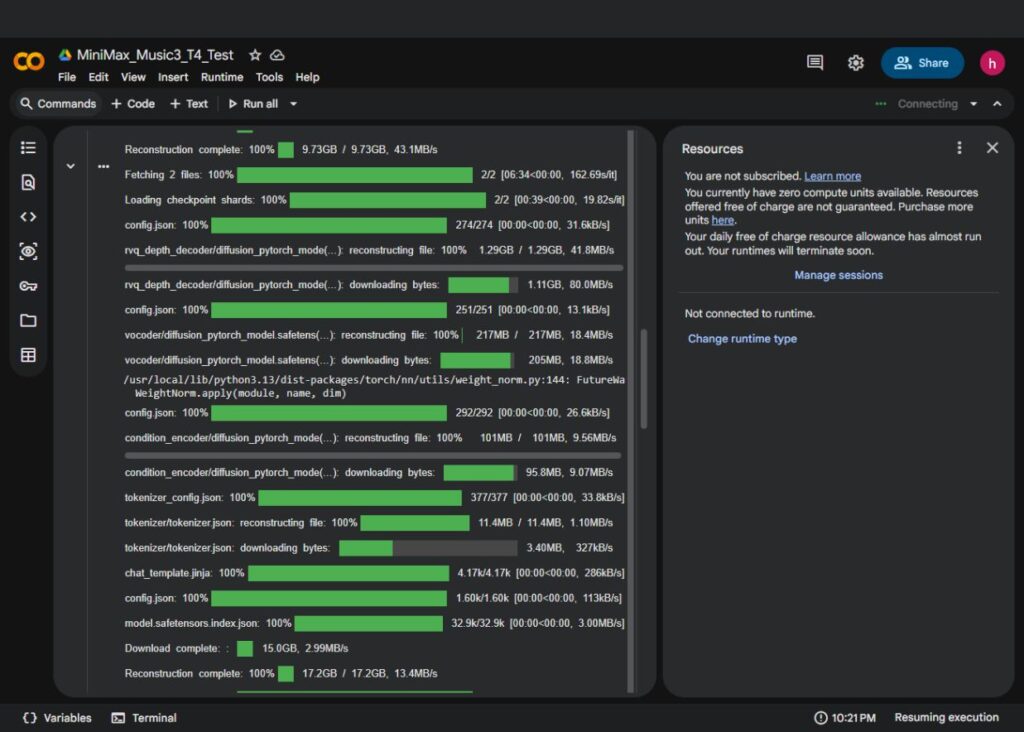Open the Commands search palette
The image size is (1024, 732).
(x=58, y=104)
